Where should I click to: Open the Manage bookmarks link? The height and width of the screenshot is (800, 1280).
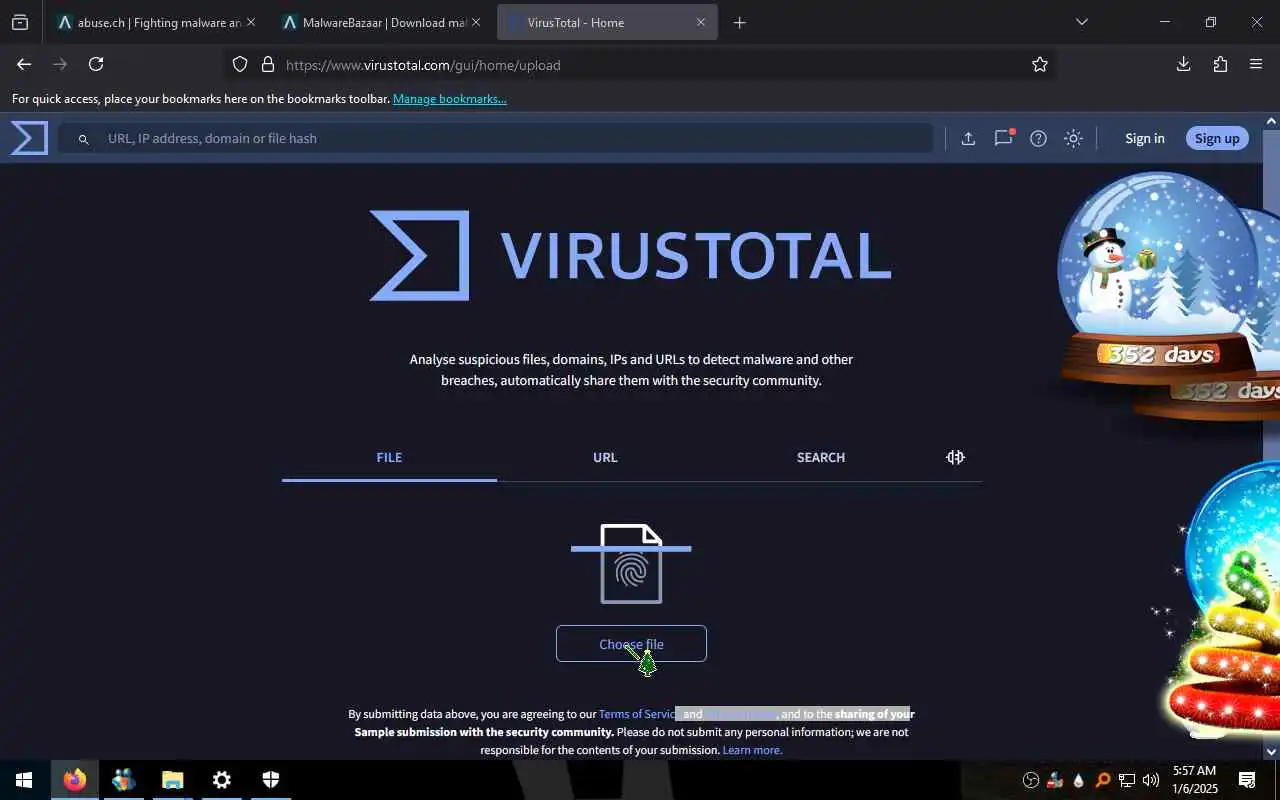(450, 99)
